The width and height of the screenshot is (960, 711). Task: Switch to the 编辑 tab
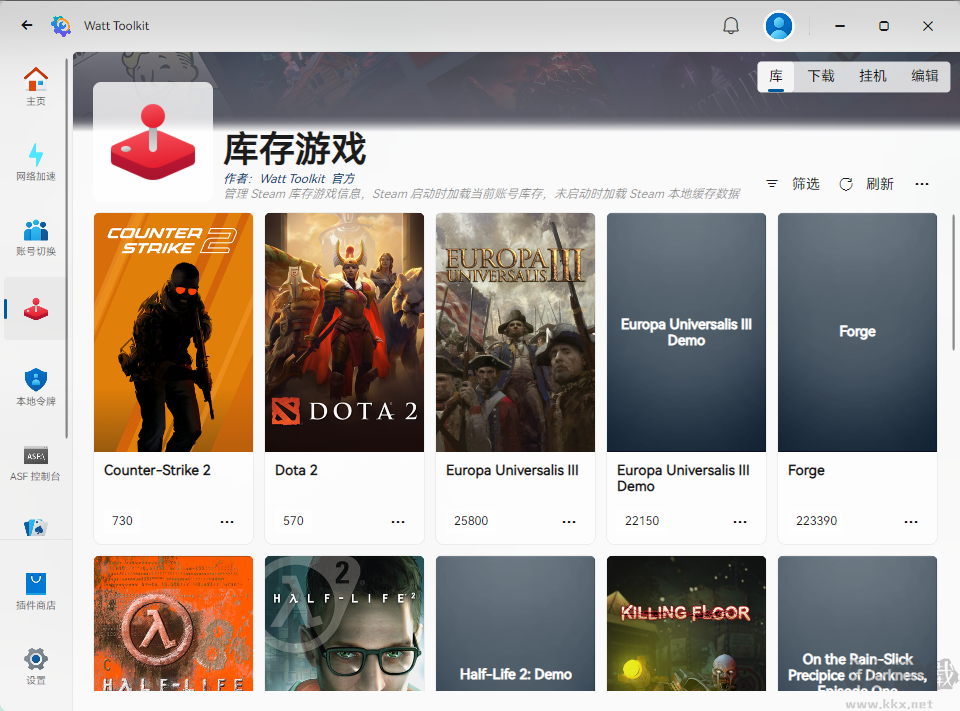coord(924,76)
